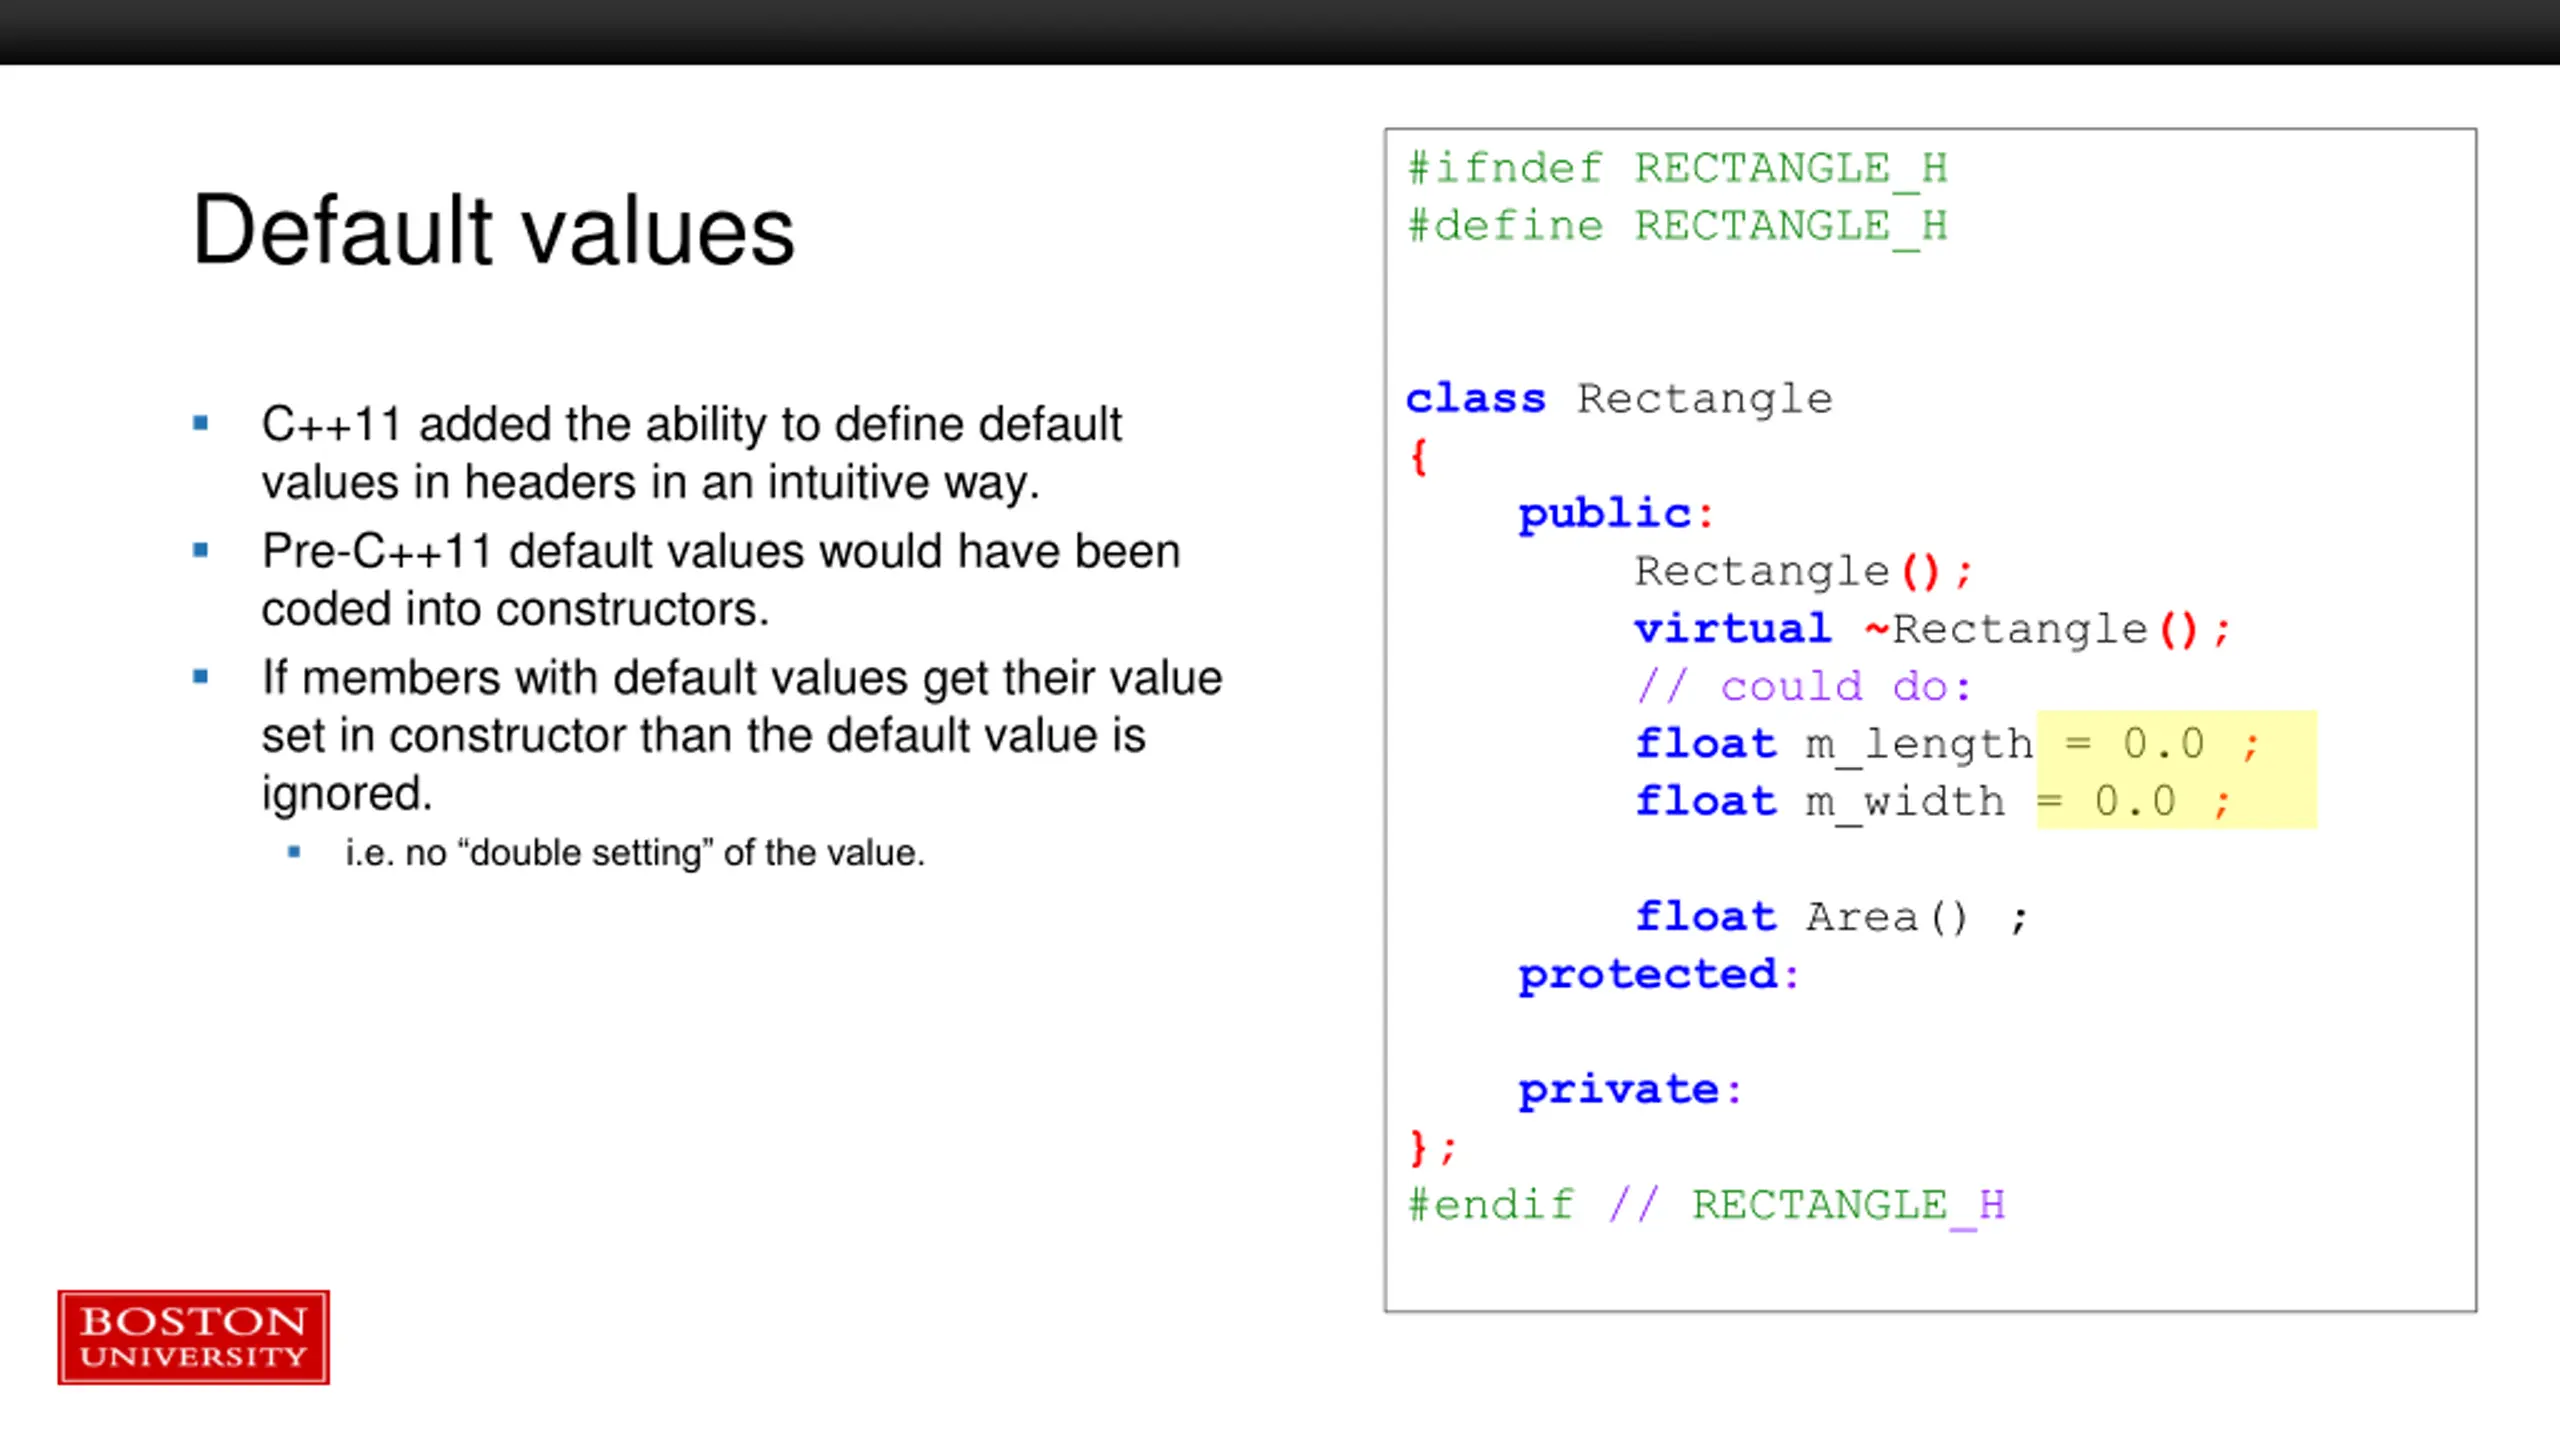Click the yellow highlighted '= 0.0' region
The height and width of the screenshot is (1440, 2560).
point(2176,770)
